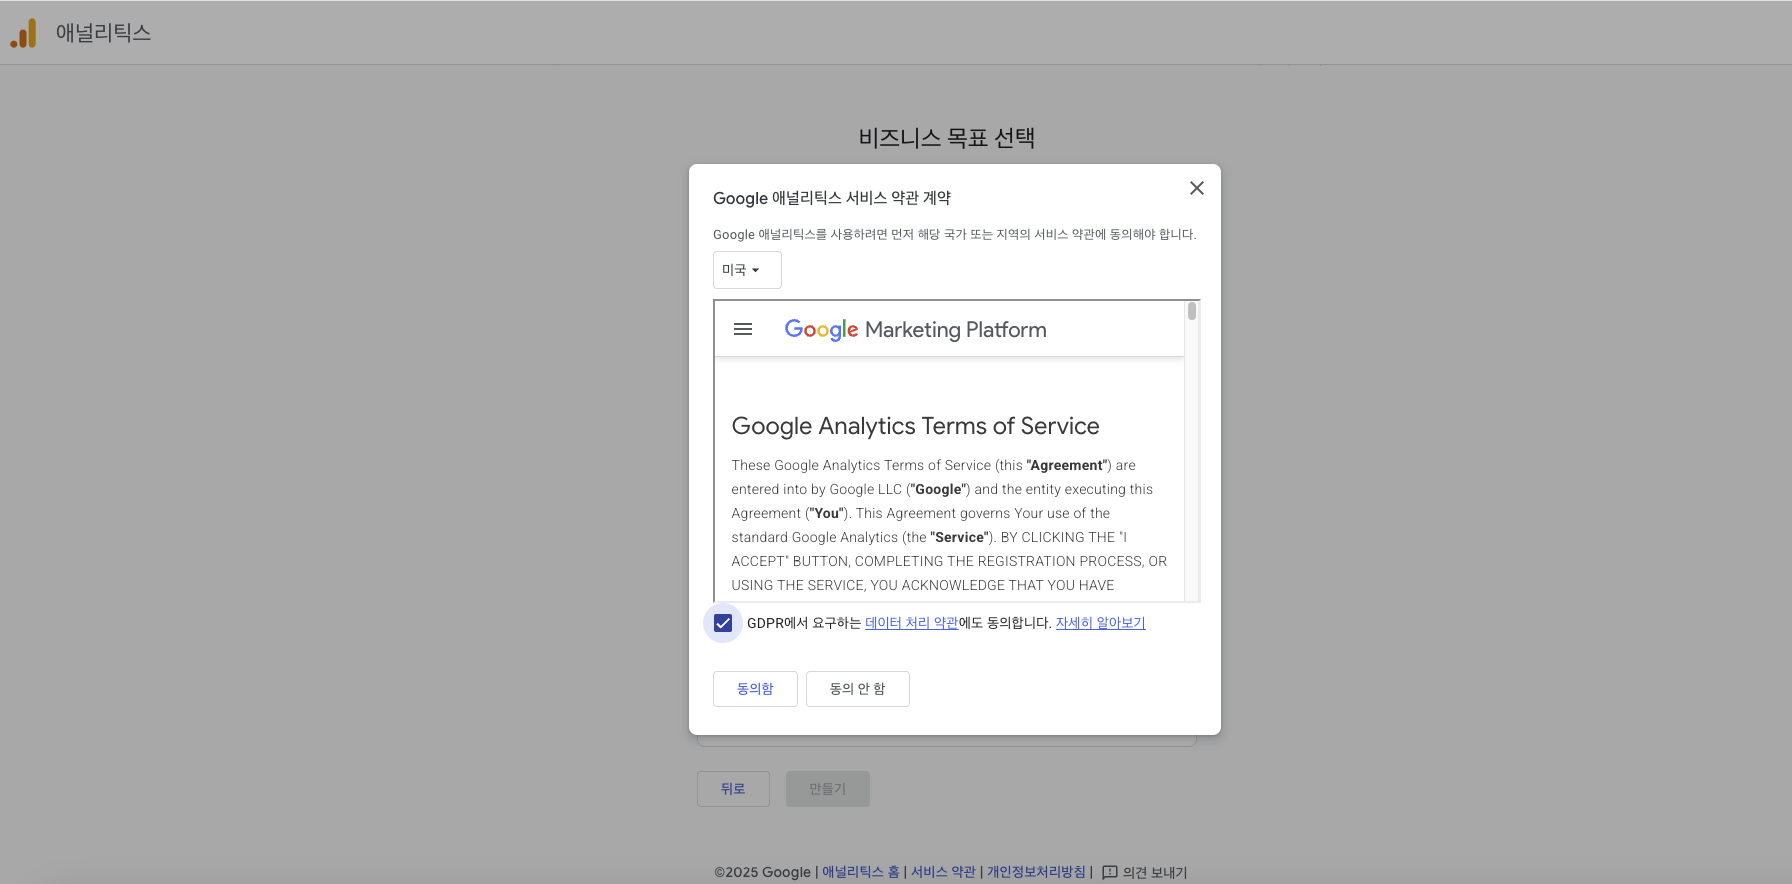Click the 뒤로 back button

click(733, 789)
